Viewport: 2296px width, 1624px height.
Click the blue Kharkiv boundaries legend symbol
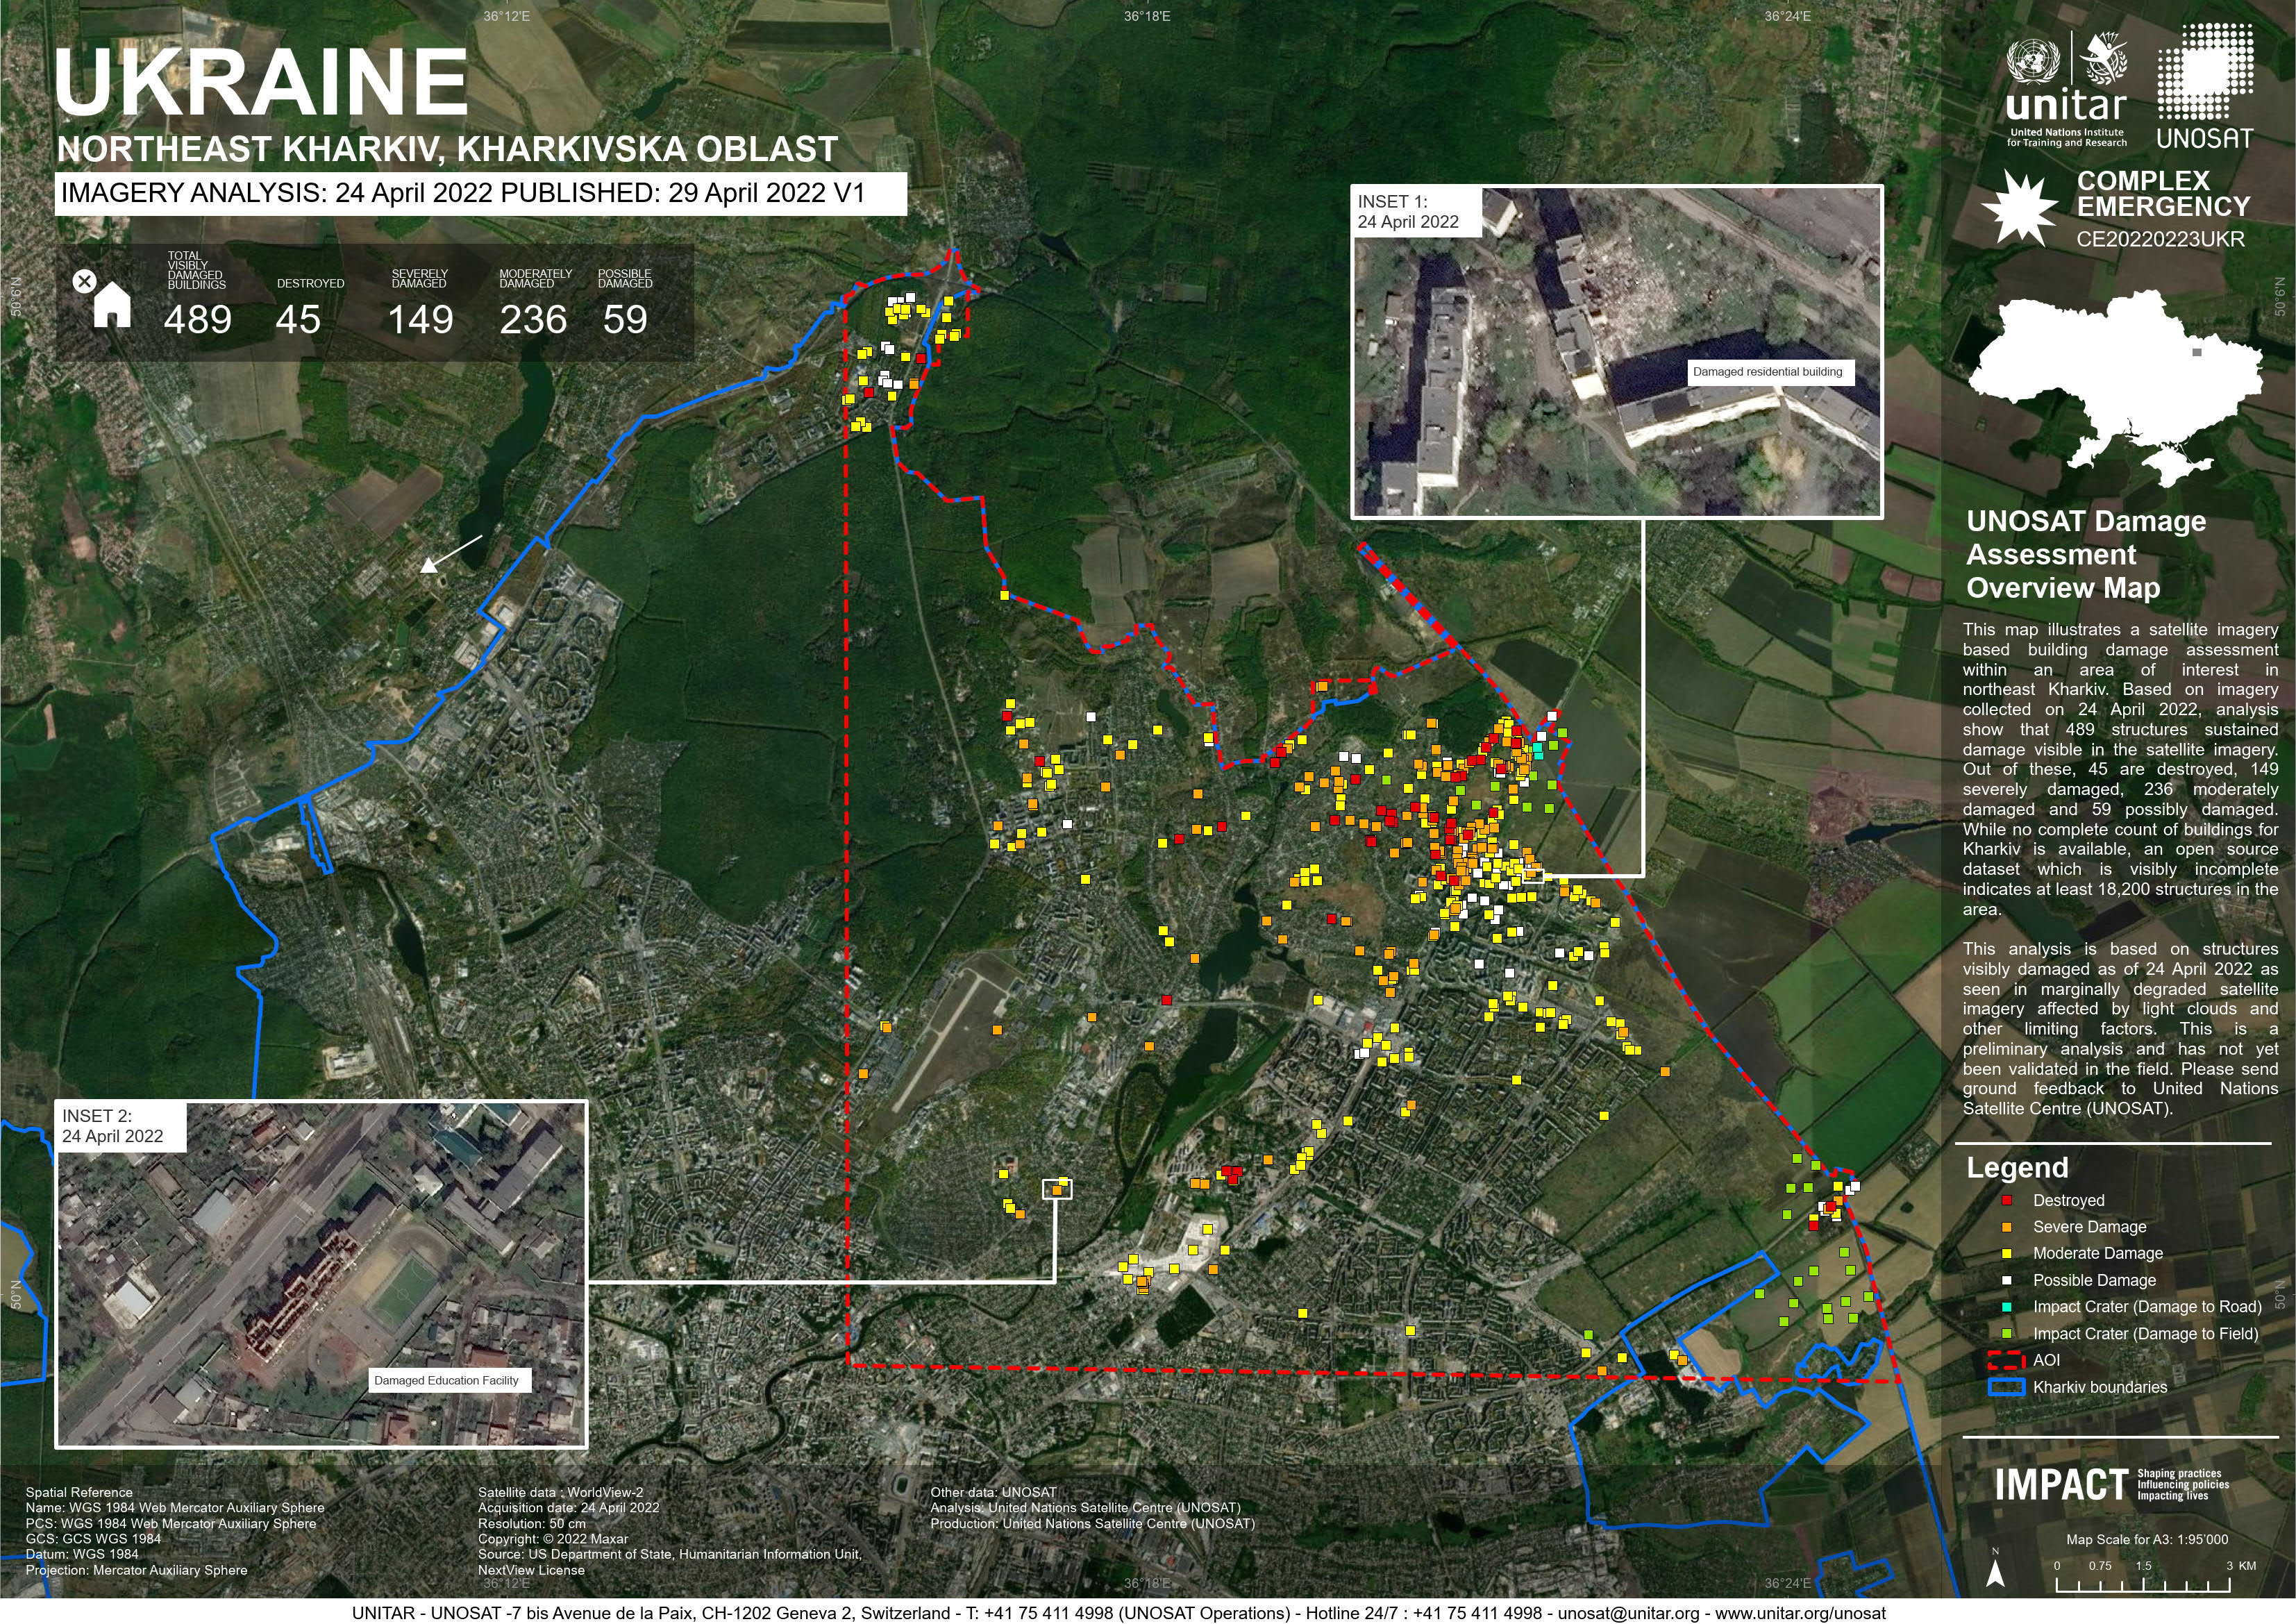coord(2007,1387)
